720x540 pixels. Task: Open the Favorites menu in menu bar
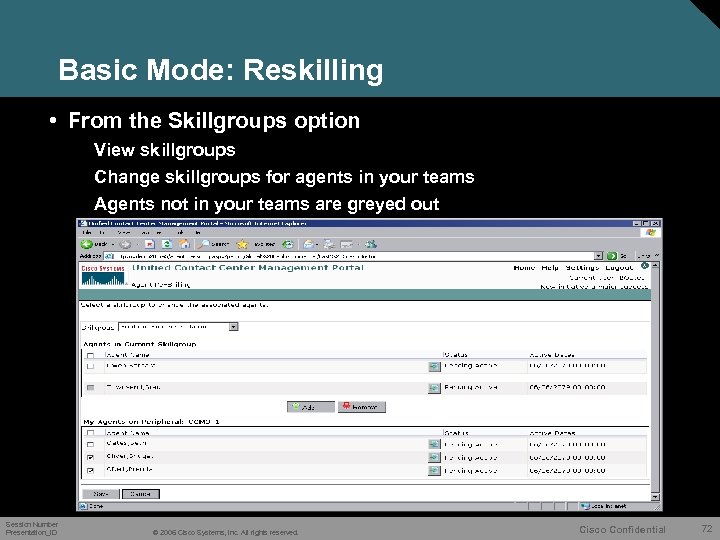click(152, 233)
